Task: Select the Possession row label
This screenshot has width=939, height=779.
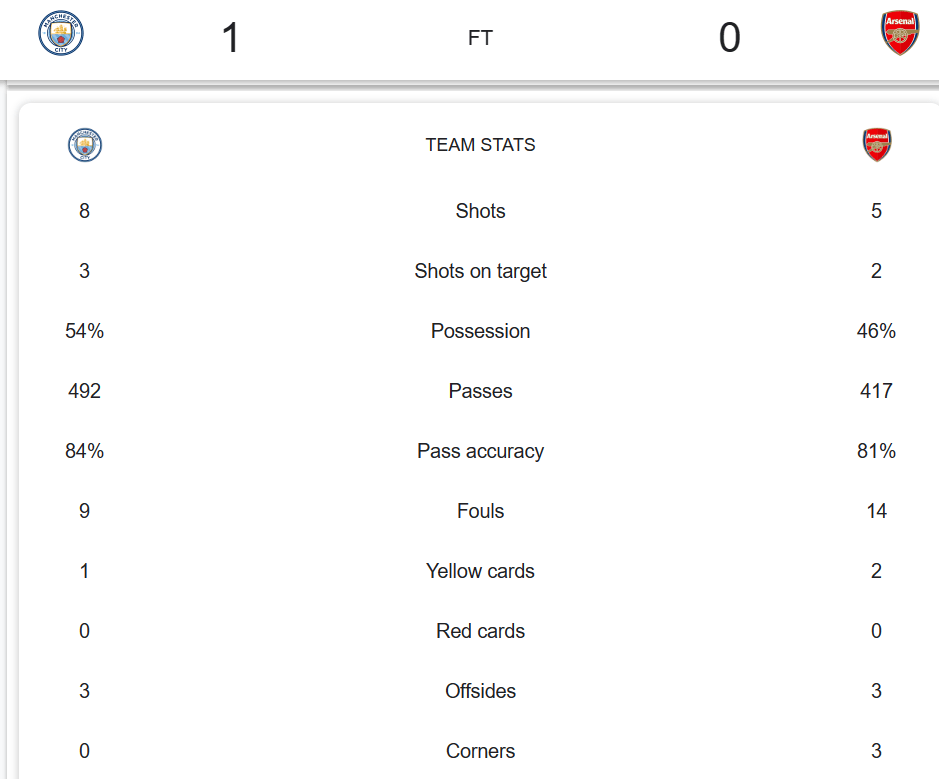Action: (480, 331)
